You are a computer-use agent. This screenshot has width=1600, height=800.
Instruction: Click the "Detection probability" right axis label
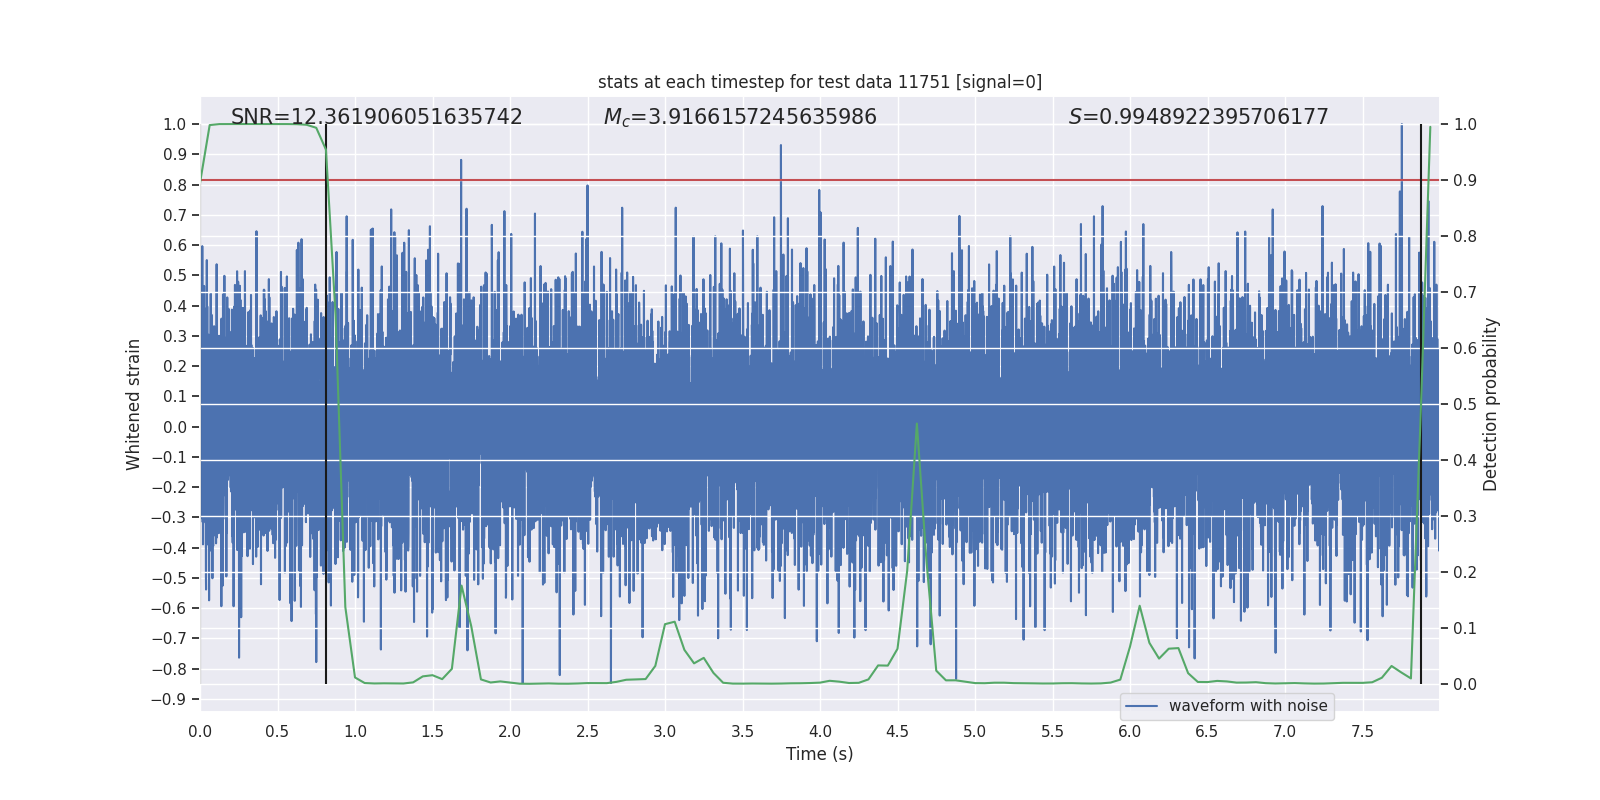click(x=1491, y=405)
